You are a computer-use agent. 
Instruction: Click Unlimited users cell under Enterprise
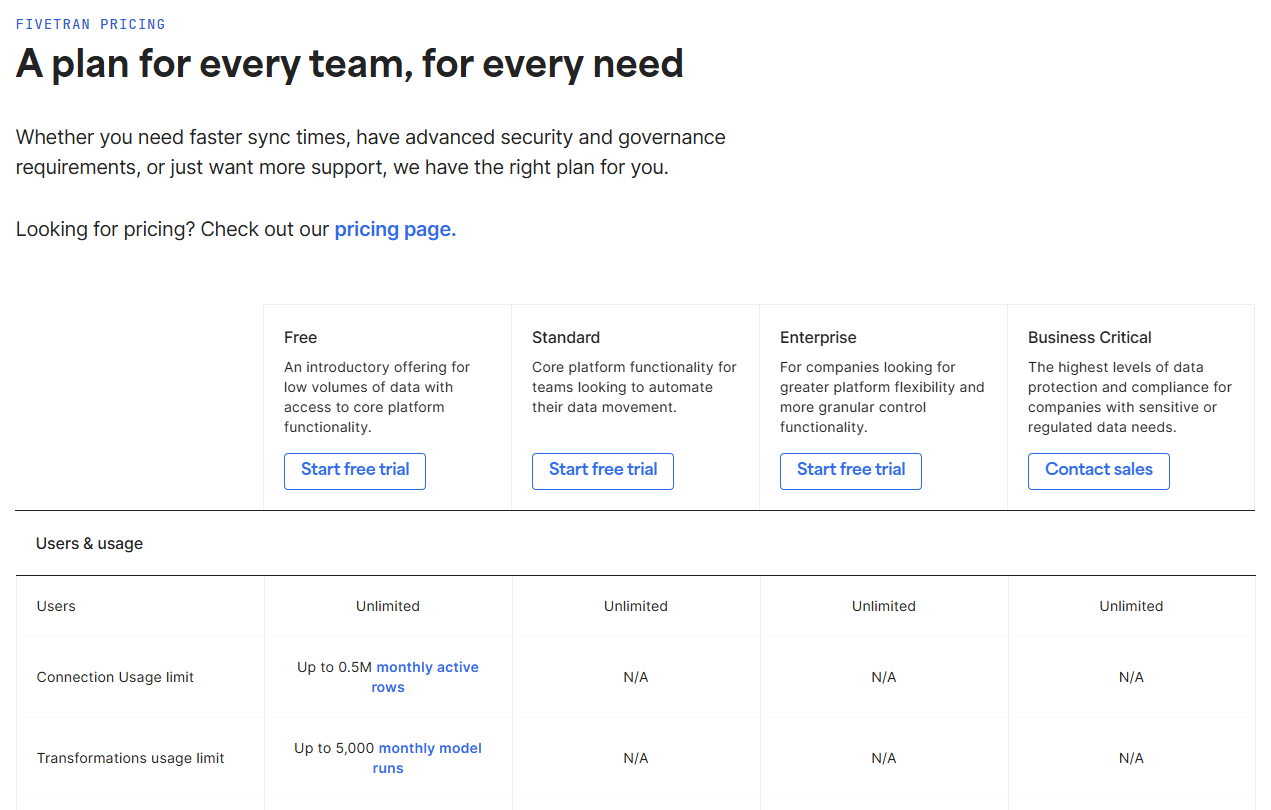click(x=884, y=606)
